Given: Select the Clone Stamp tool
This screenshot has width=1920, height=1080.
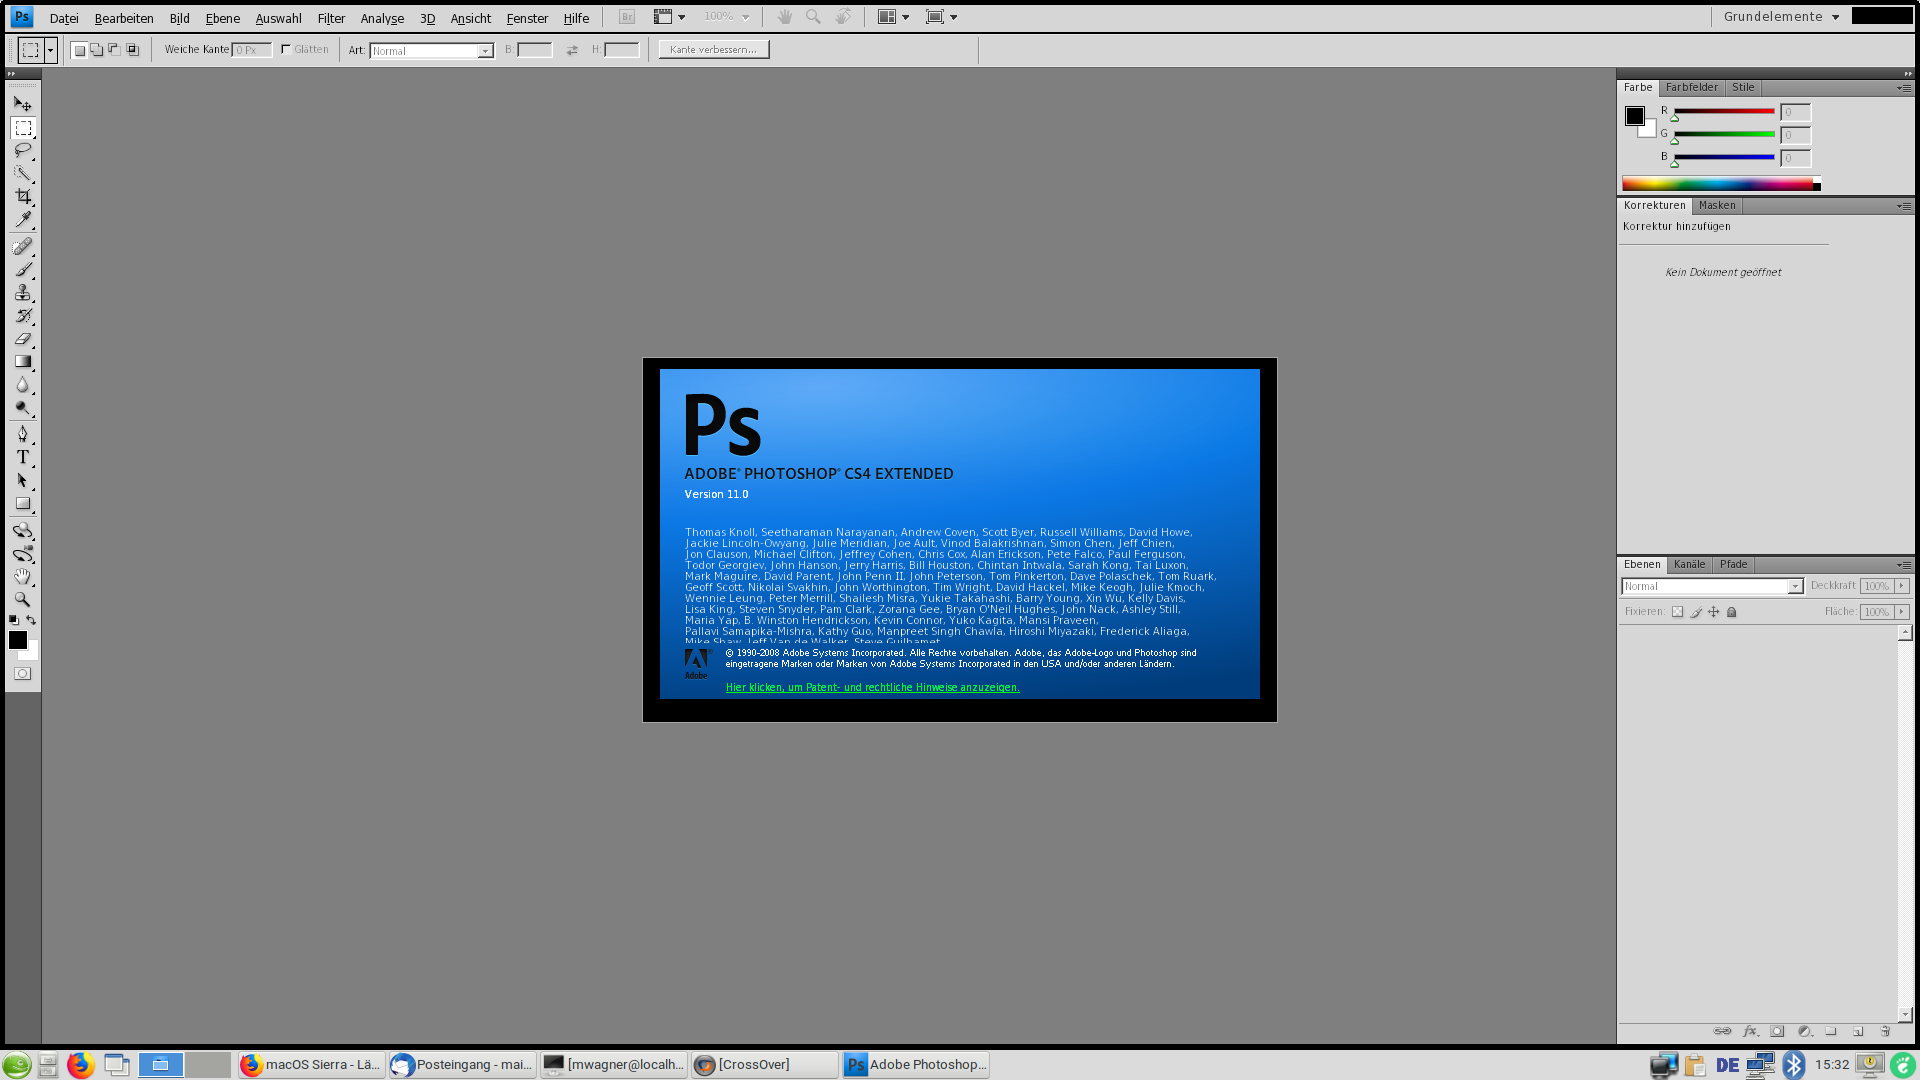Looking at the screenshot, I should 22,291.
